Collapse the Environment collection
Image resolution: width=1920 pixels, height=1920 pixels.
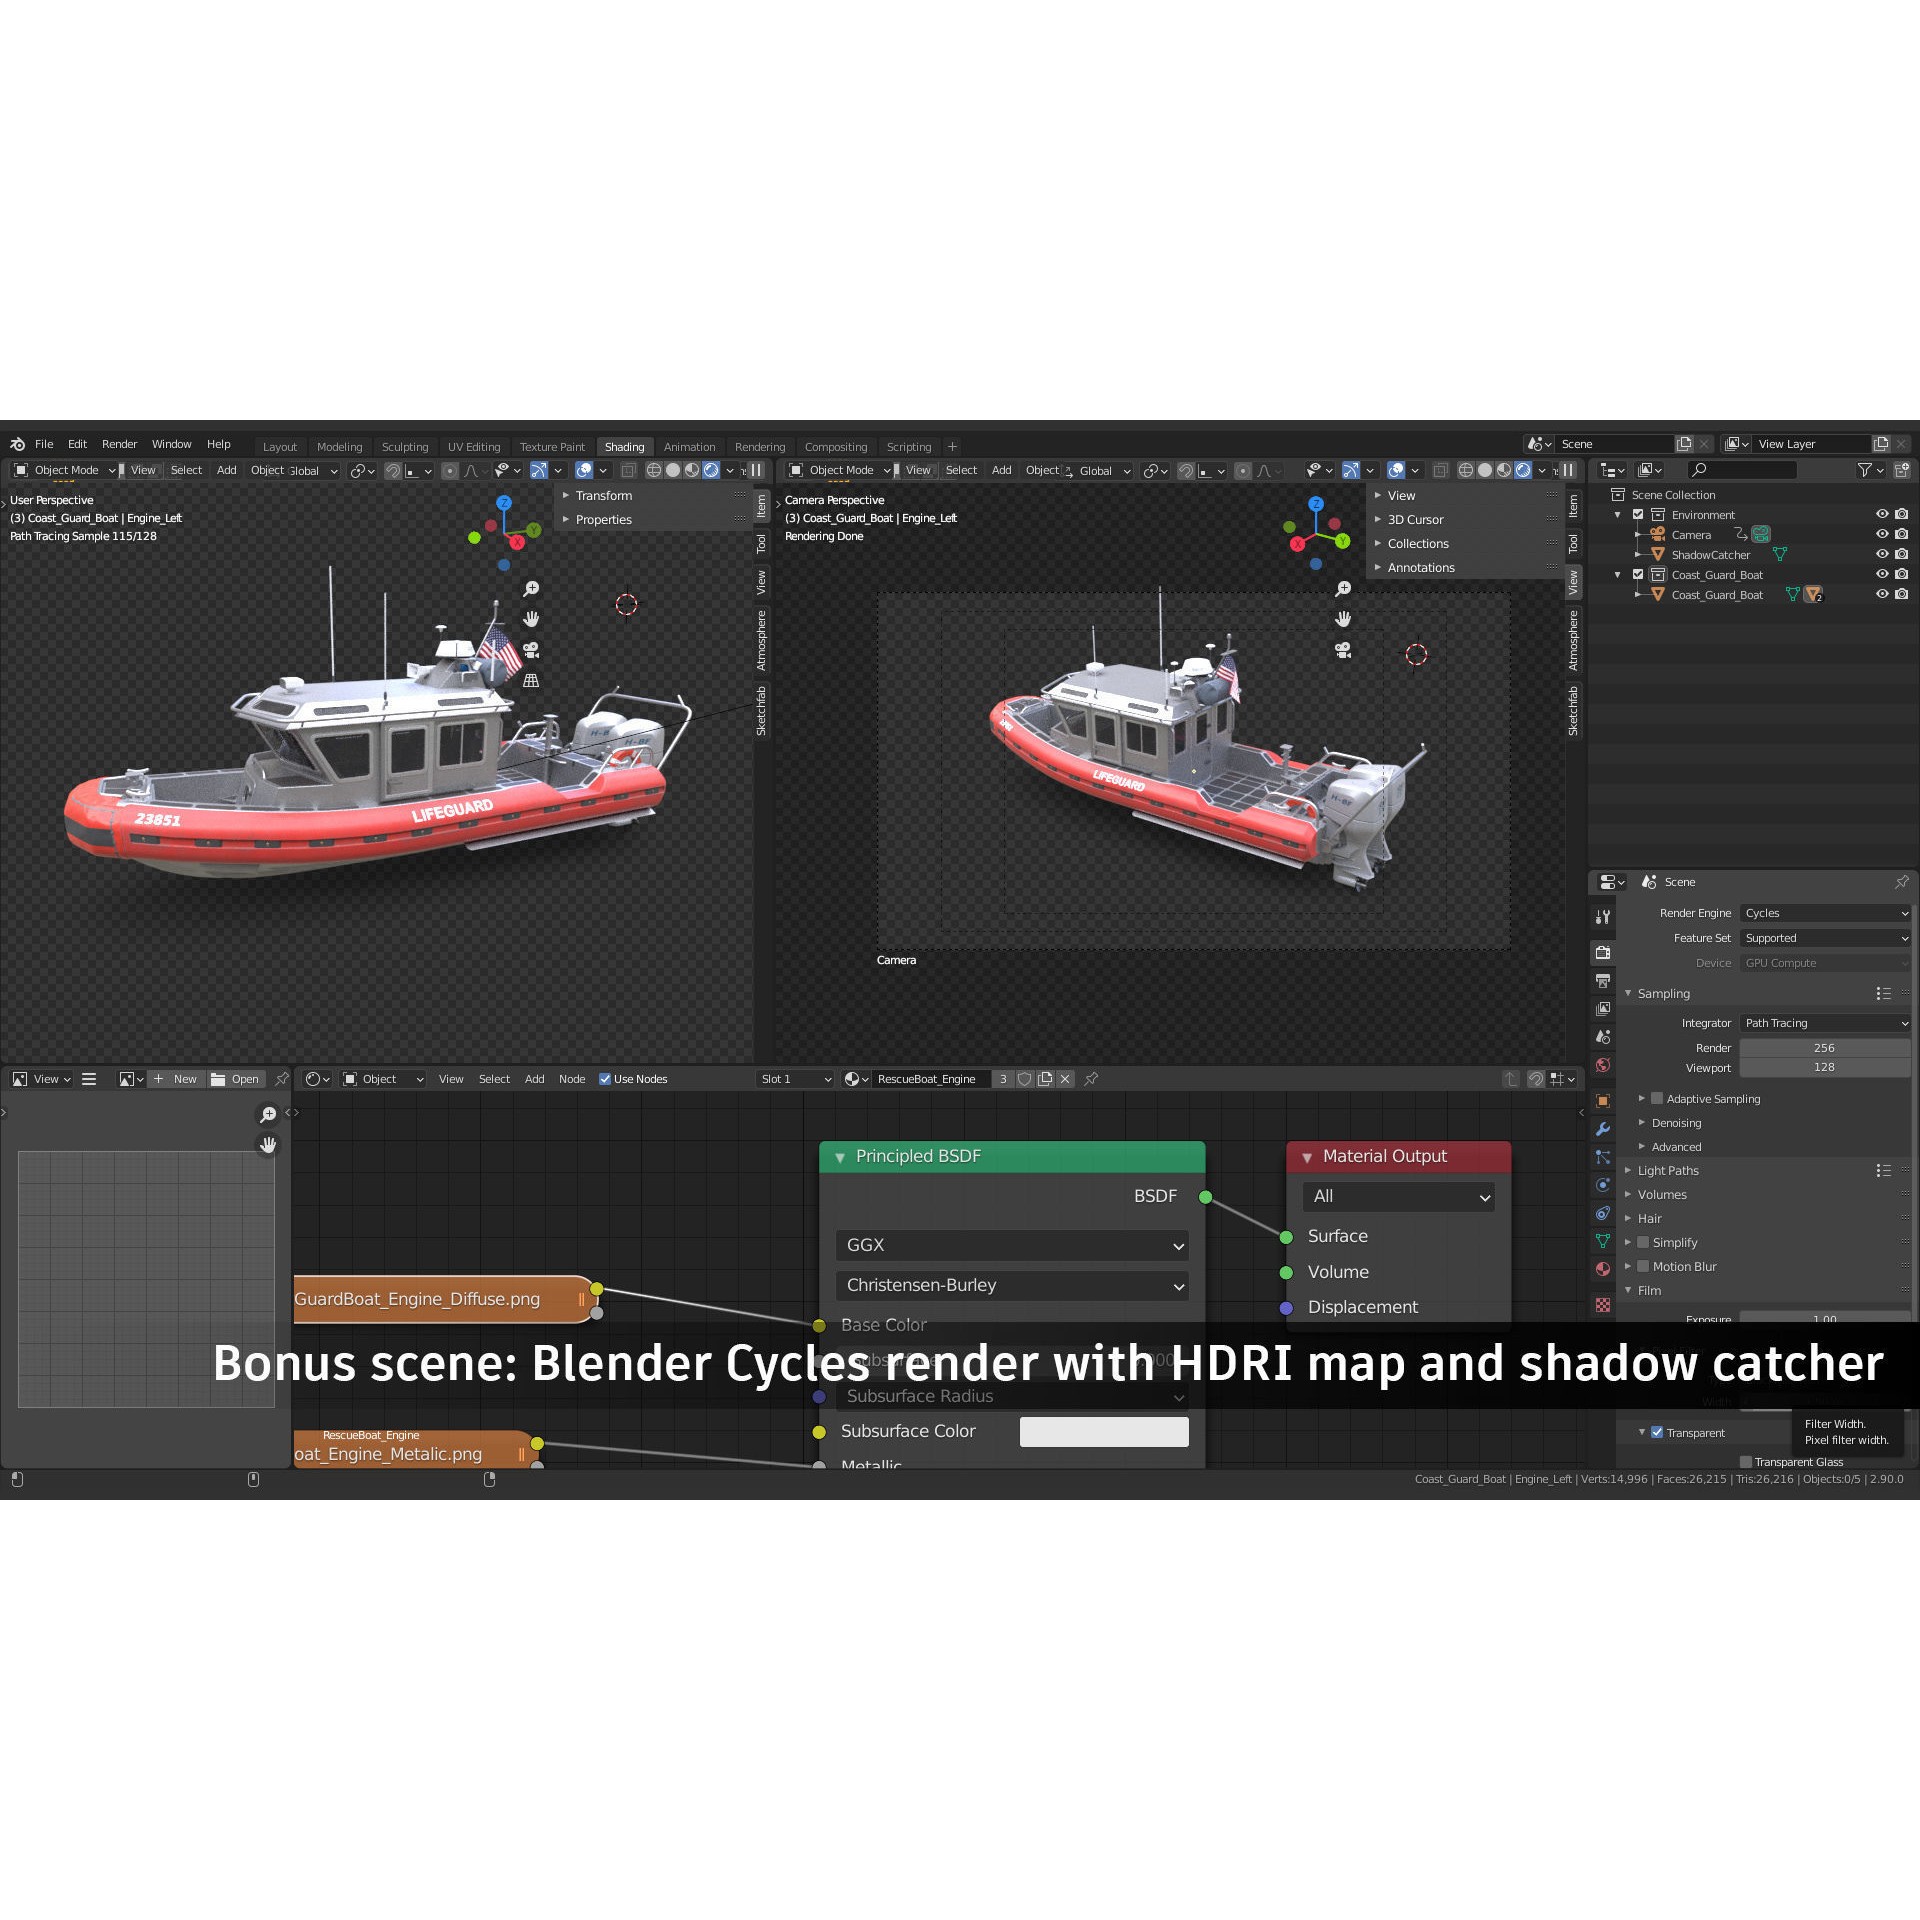(1617, 515)
